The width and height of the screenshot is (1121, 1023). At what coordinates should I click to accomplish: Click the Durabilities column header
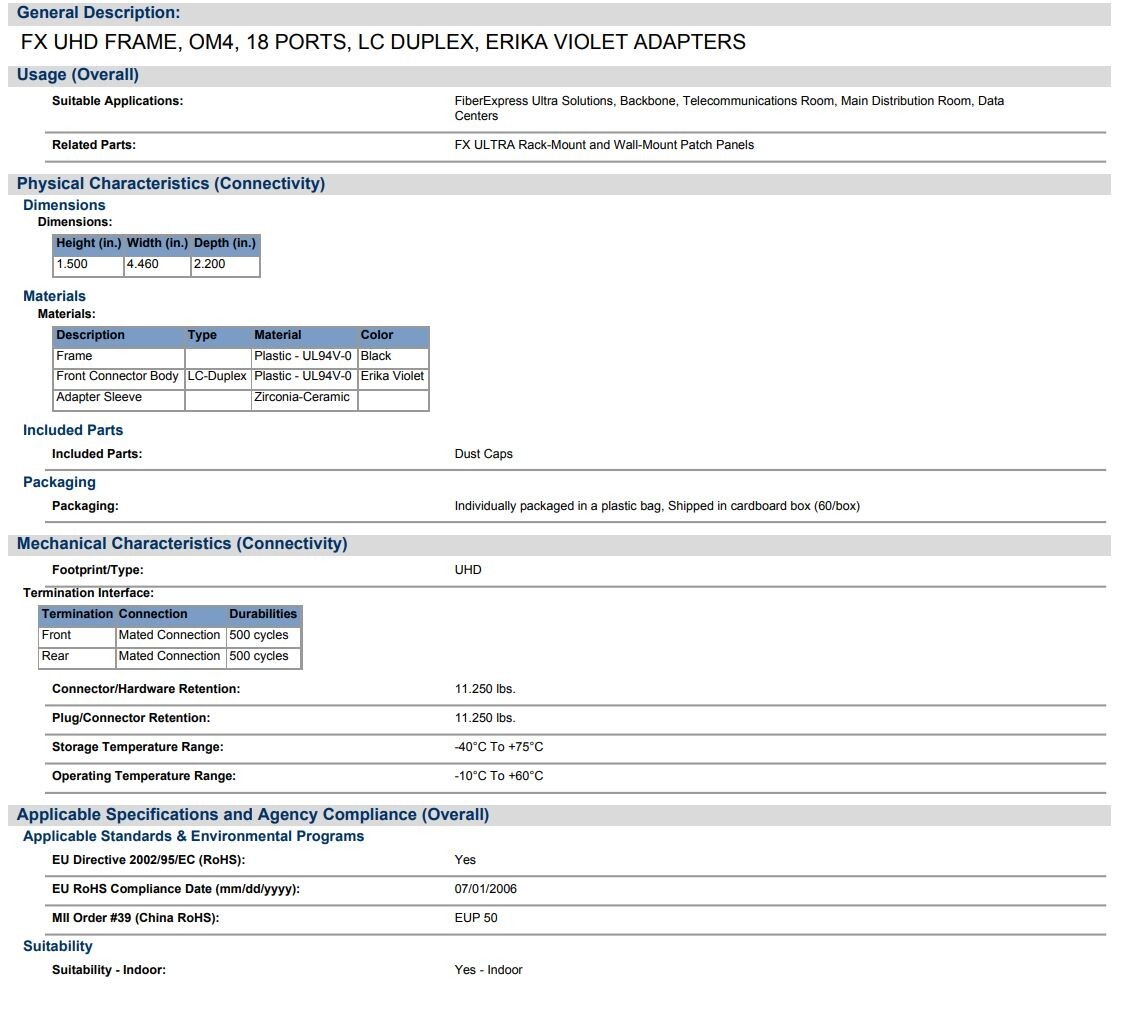(264, 615)
